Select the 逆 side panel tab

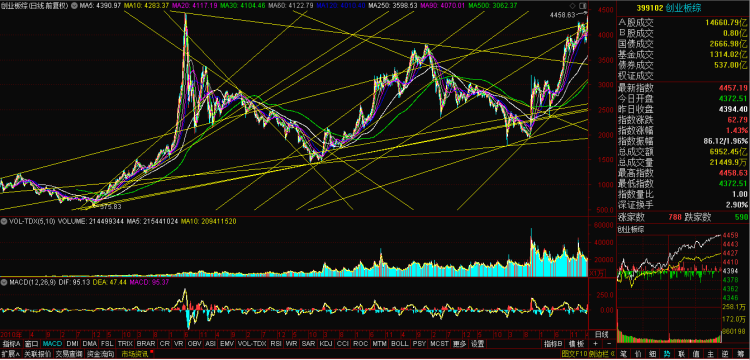(x=726, y=354)
